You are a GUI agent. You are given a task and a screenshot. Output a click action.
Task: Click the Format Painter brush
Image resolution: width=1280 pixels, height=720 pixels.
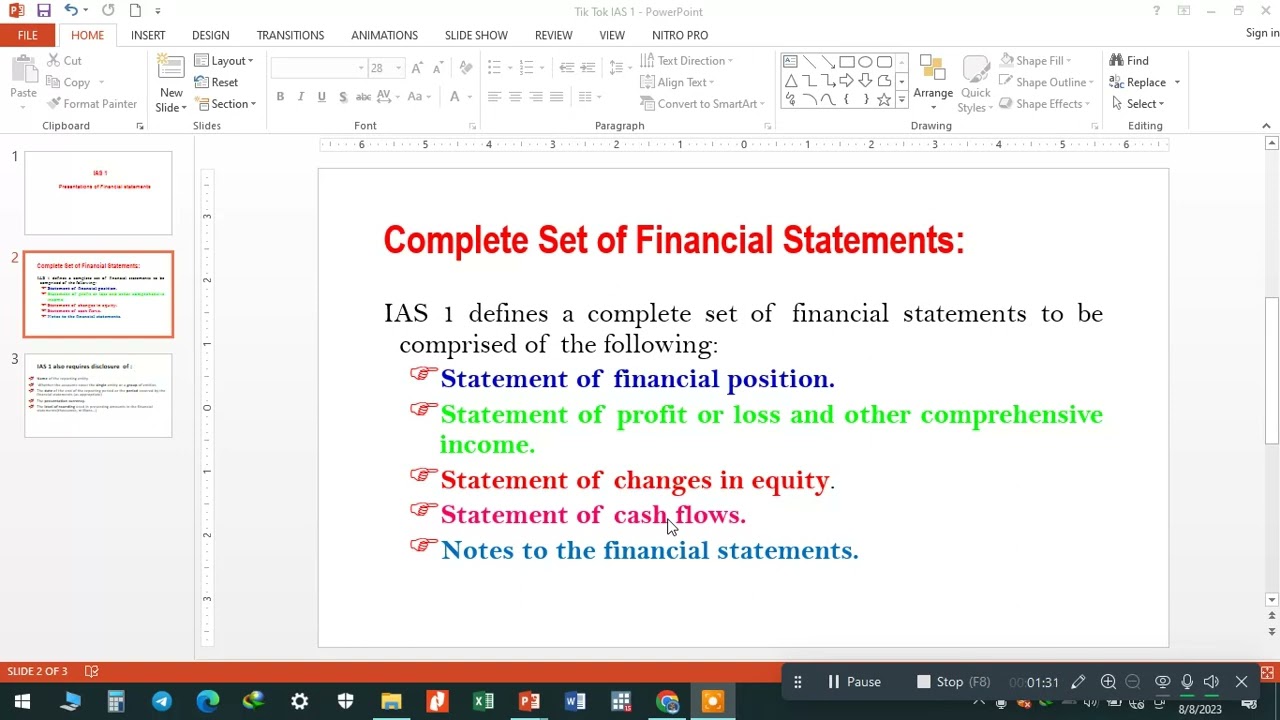[x=54, y=104]
